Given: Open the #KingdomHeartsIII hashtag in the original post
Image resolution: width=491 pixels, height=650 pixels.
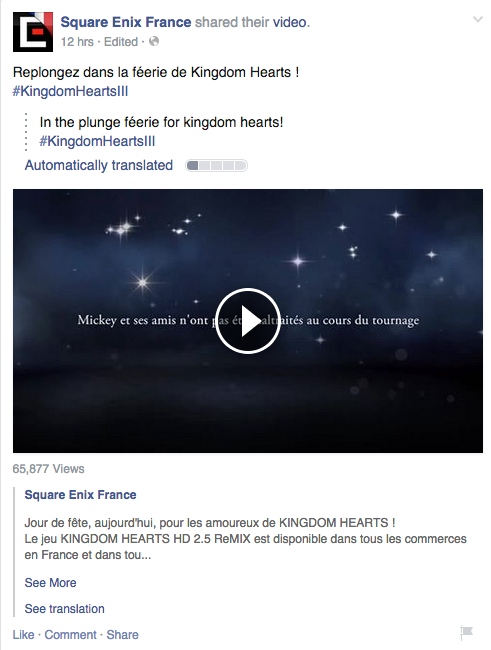Looking at the screenshot, I should click(x=70, y=91).
